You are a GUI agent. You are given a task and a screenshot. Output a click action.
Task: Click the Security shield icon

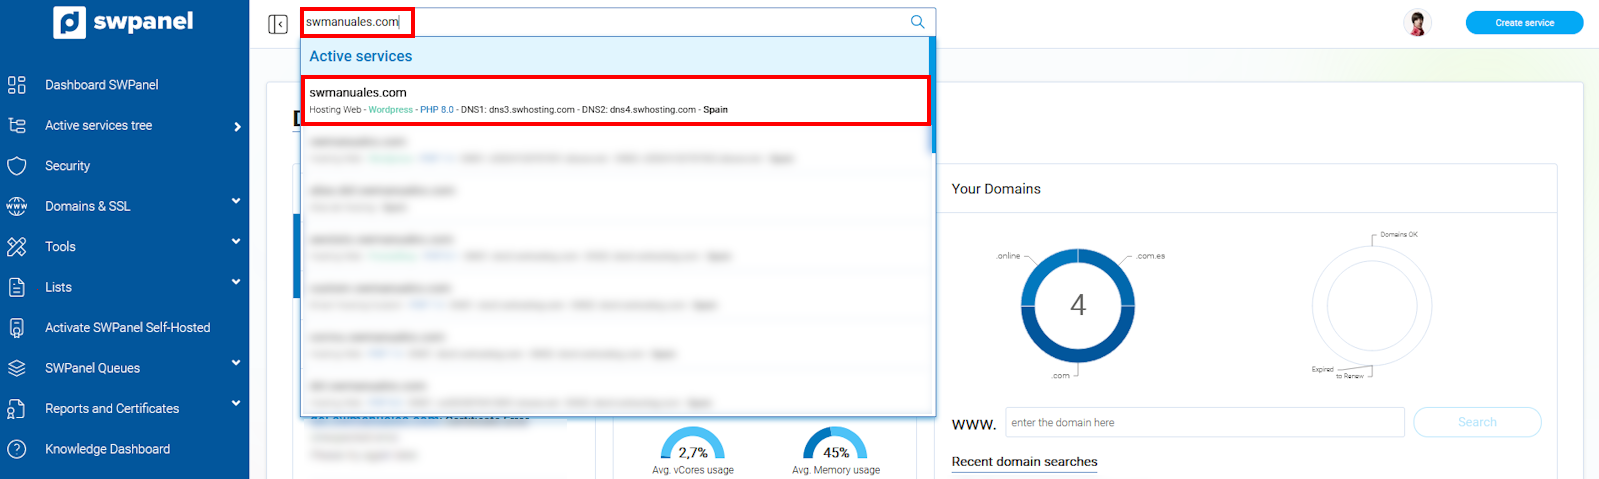coord(17,166)
